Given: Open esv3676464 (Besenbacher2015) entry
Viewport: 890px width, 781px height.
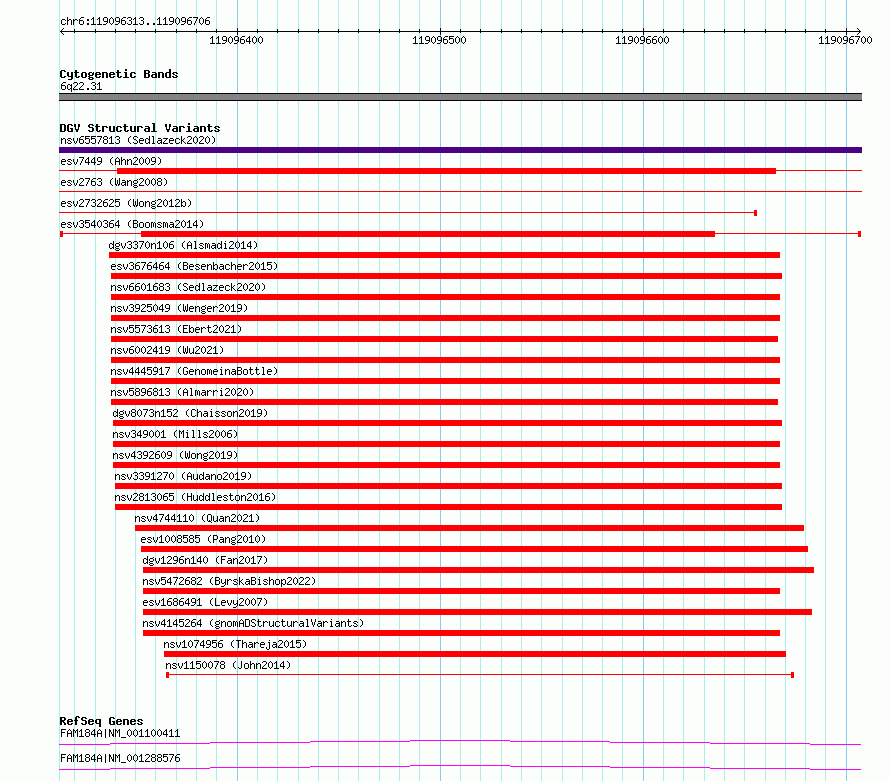Looking at the screenshot, I should (194, 266).
